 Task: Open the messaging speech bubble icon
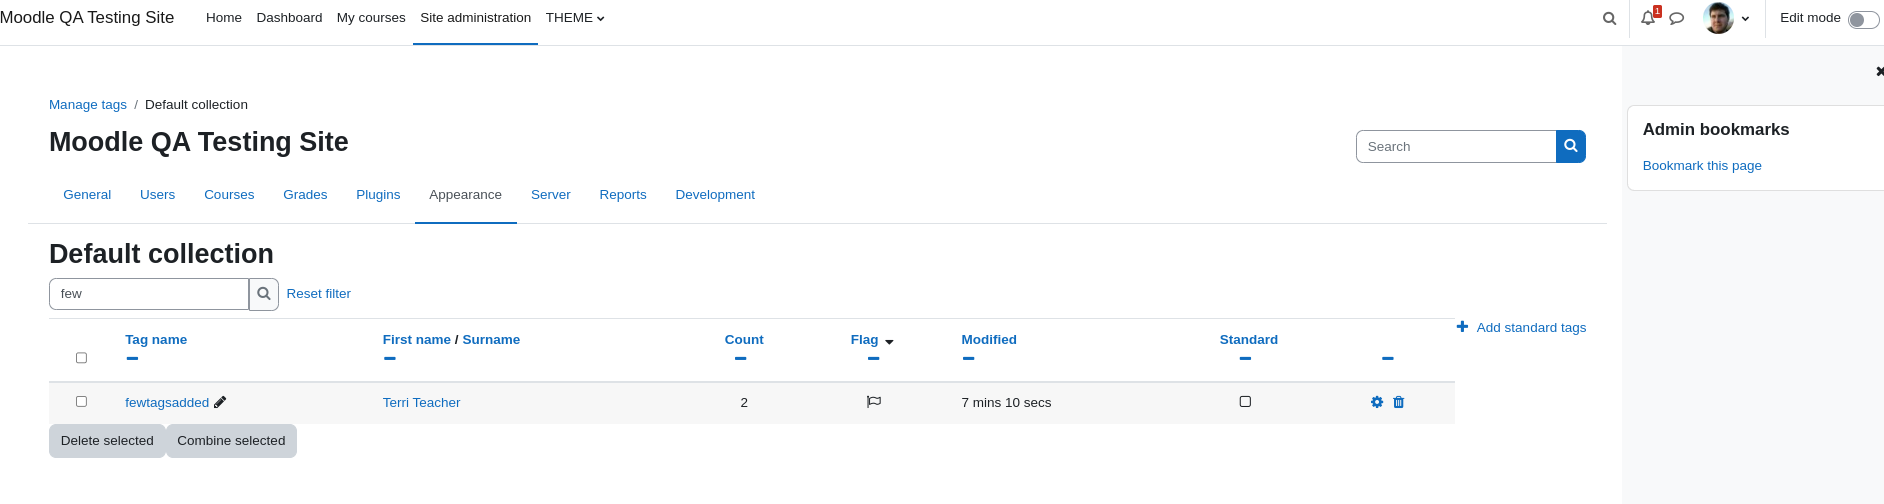click(x=1677, y=18)
